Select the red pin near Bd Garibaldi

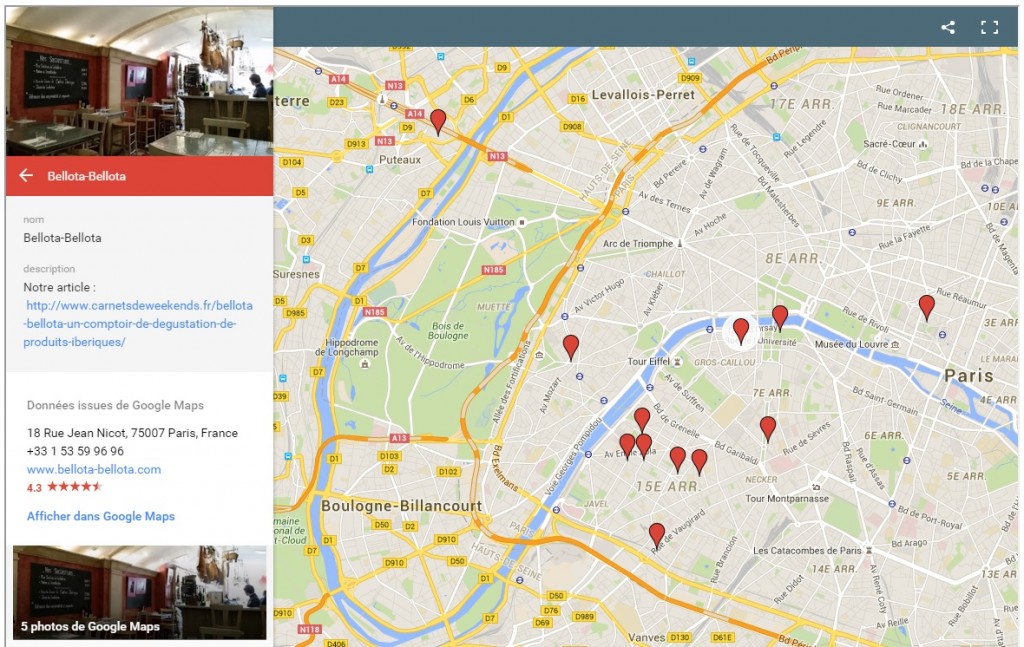[768, 429]
